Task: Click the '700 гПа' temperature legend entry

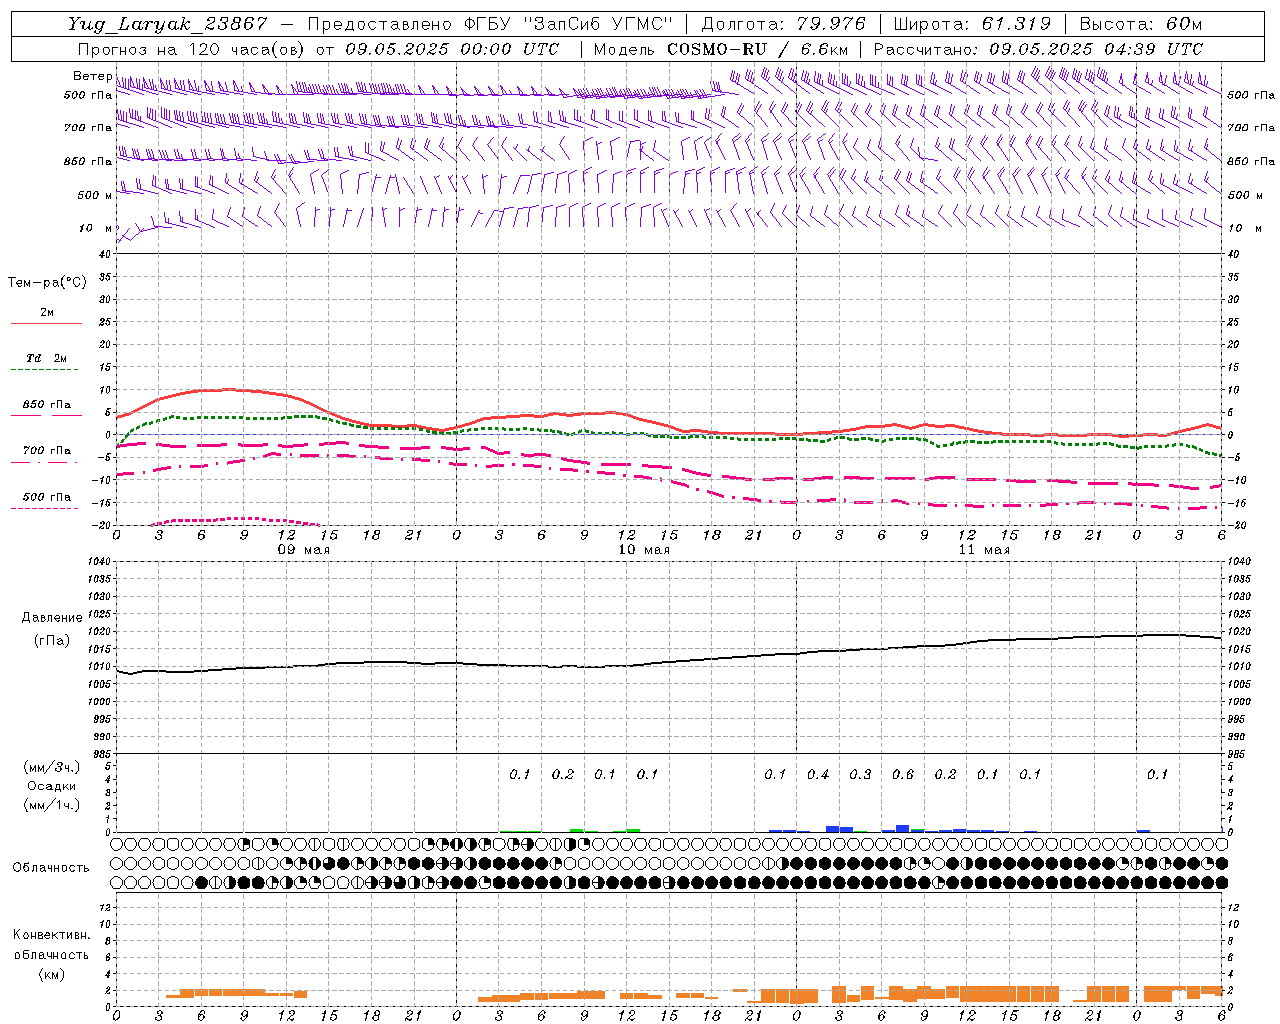Action: coord(46,450)
